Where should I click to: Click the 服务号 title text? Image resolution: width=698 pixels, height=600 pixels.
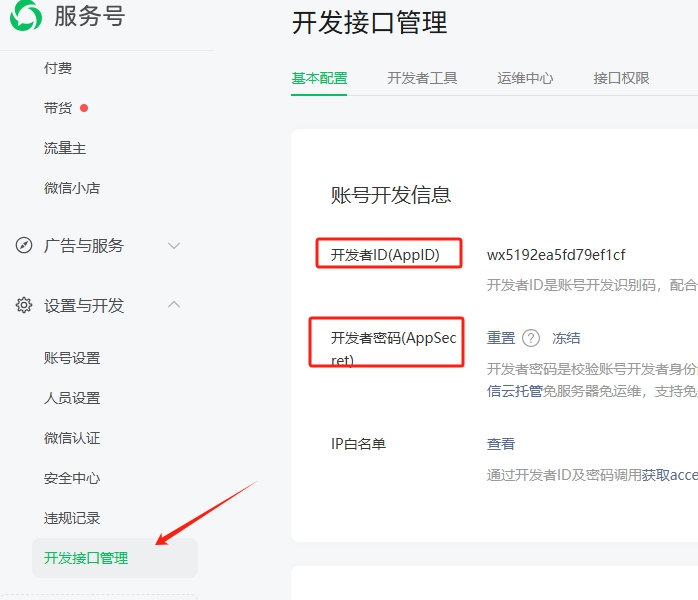tap(89, 16)
